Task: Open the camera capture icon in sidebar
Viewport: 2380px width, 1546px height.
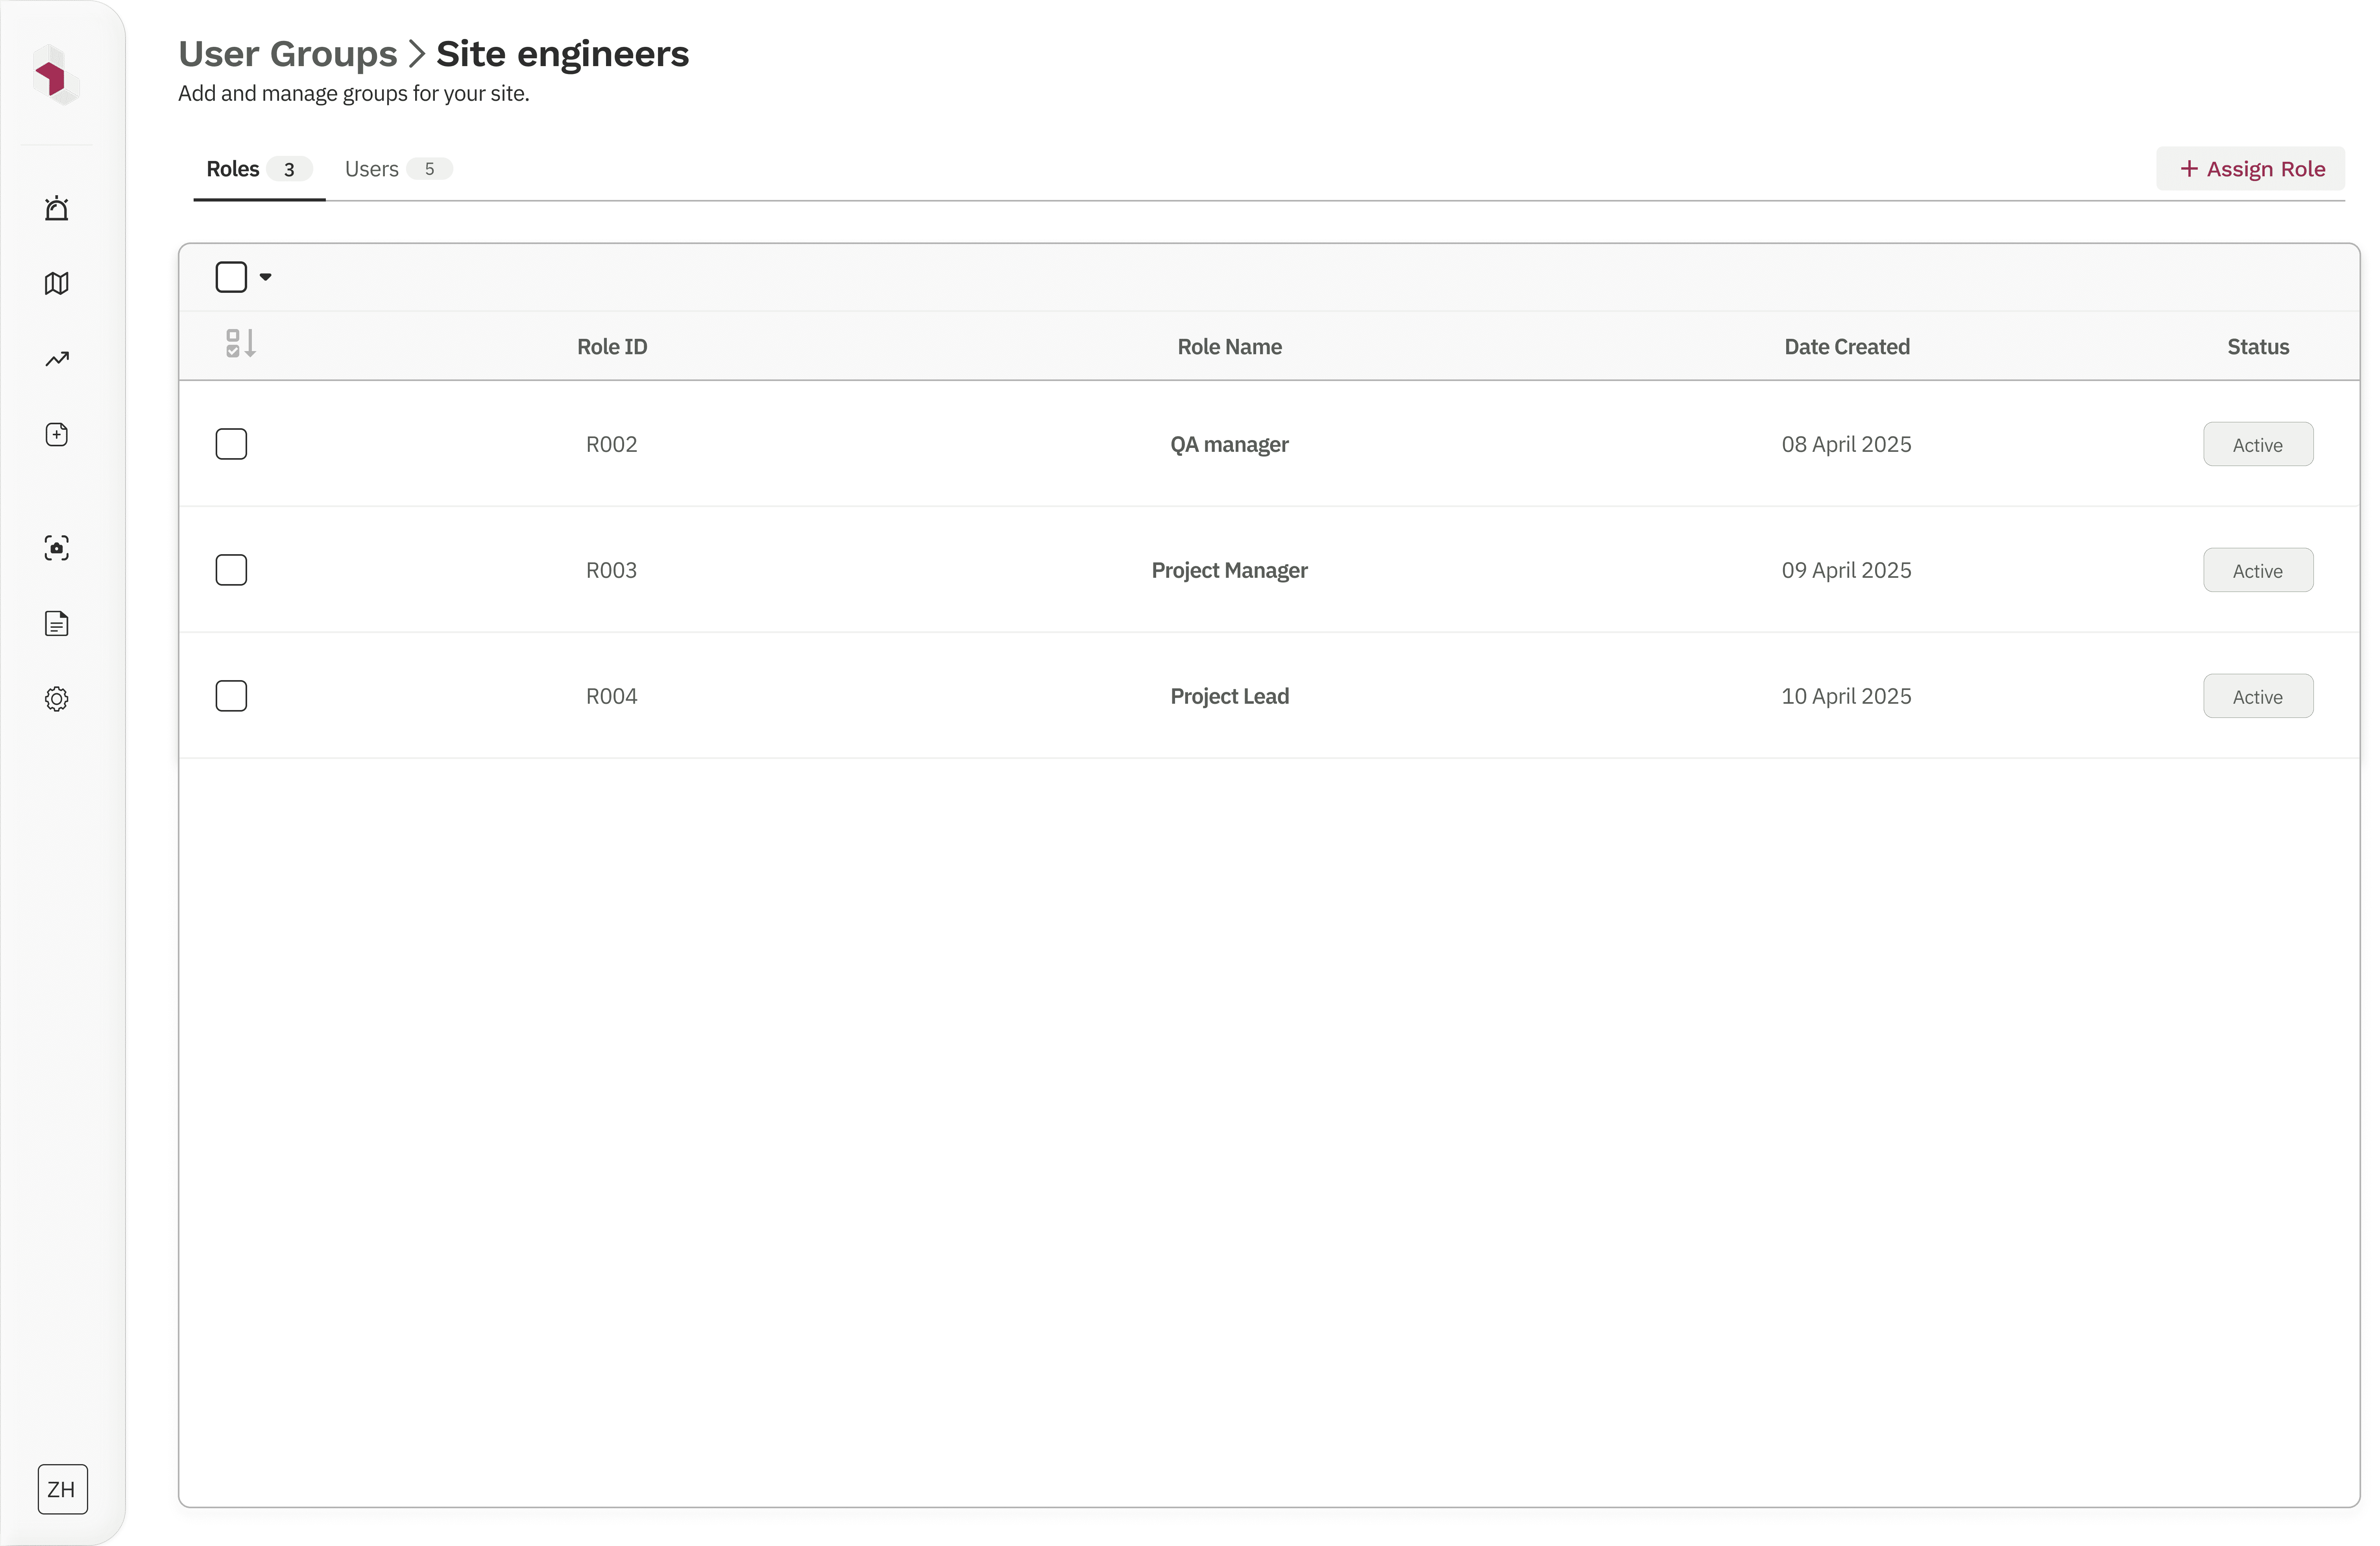Action: point(57,548)
